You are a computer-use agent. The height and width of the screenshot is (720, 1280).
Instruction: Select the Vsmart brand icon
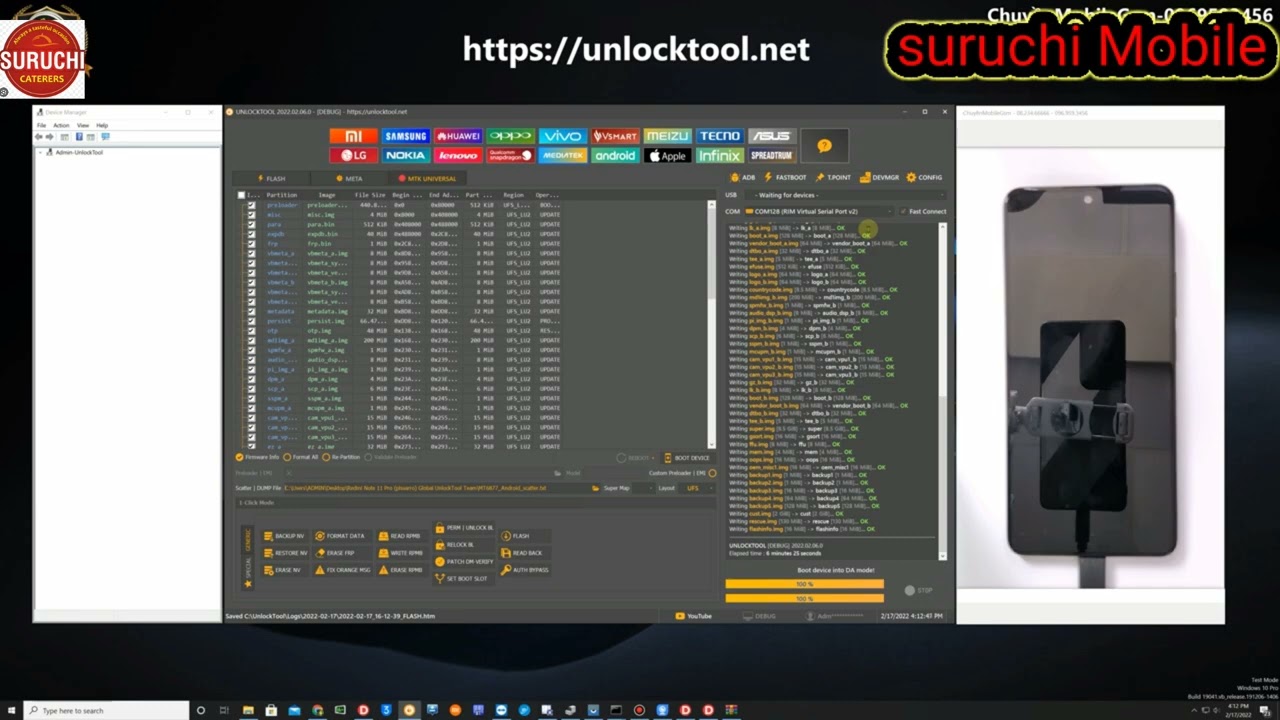(614, 136)
